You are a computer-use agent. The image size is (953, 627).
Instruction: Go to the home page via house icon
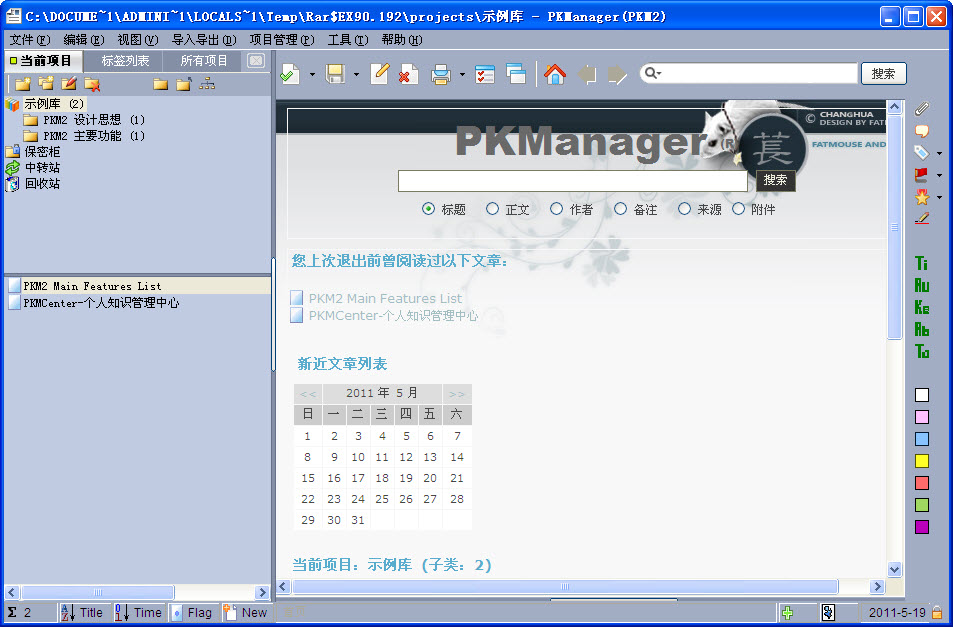click(555, 74)
